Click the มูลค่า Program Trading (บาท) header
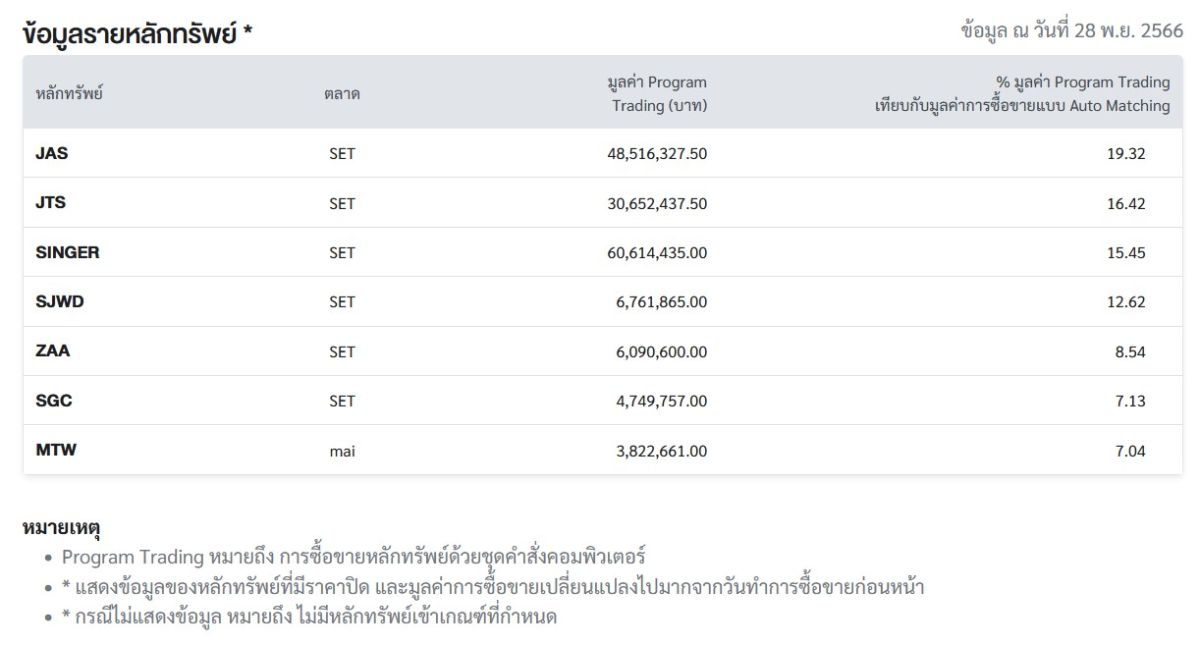This screenshot has height=645, width=1200. [657, 94]
